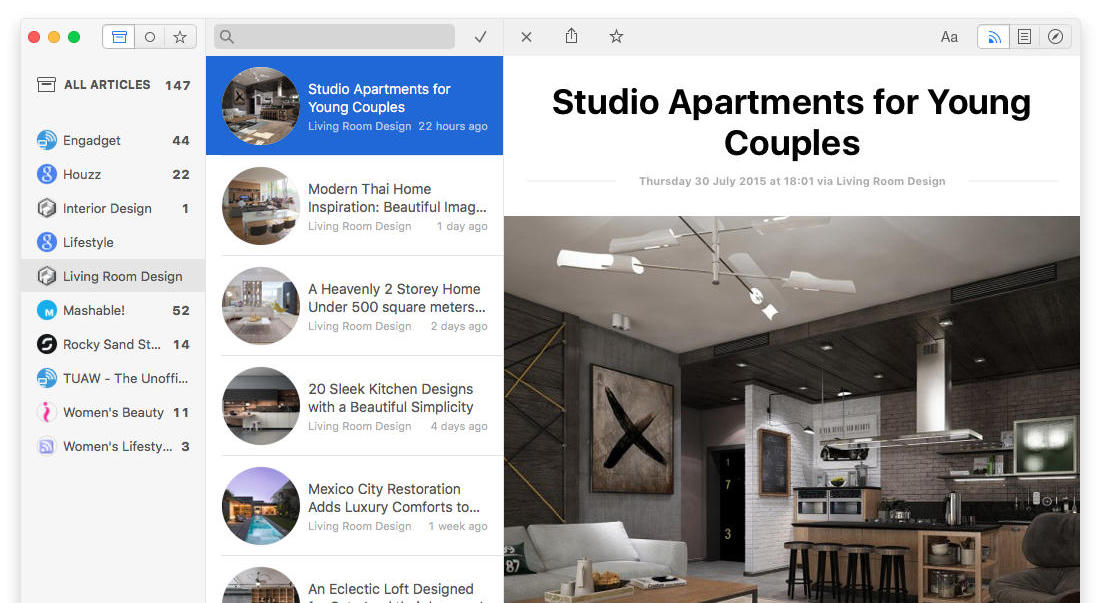The height and width of the screenshot is (603, 1102).
Task: Show all articles filter in sidebar toolbar
Action: 119,37
